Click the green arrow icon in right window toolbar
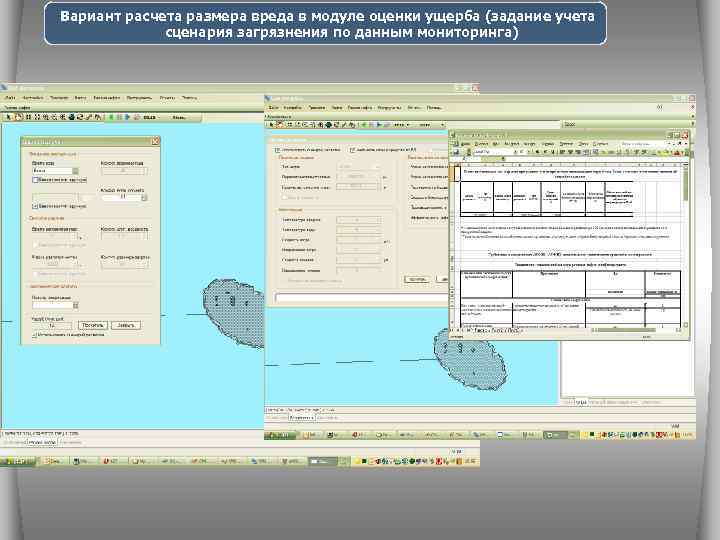 [x=364, y=124]
